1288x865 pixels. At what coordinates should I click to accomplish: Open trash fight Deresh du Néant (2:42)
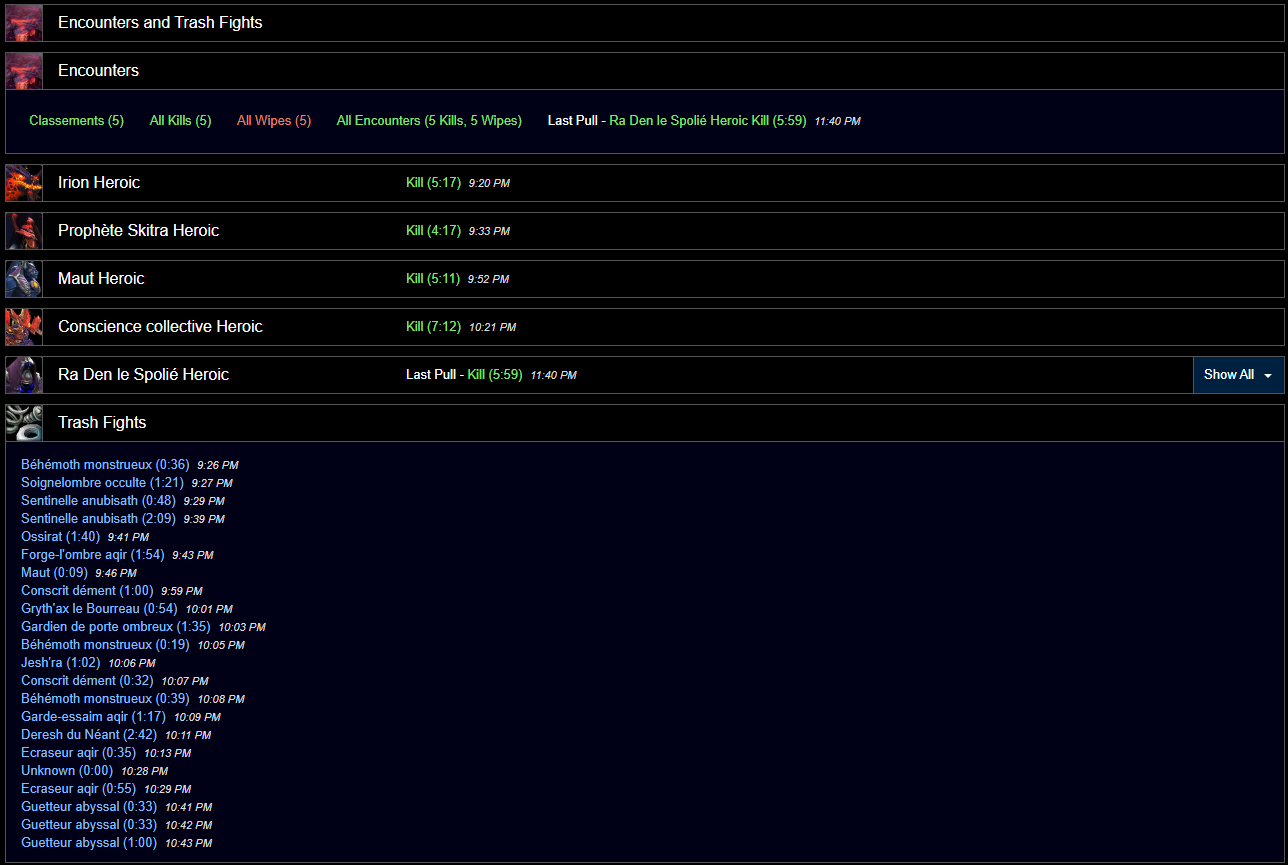(x=89, y=735)
